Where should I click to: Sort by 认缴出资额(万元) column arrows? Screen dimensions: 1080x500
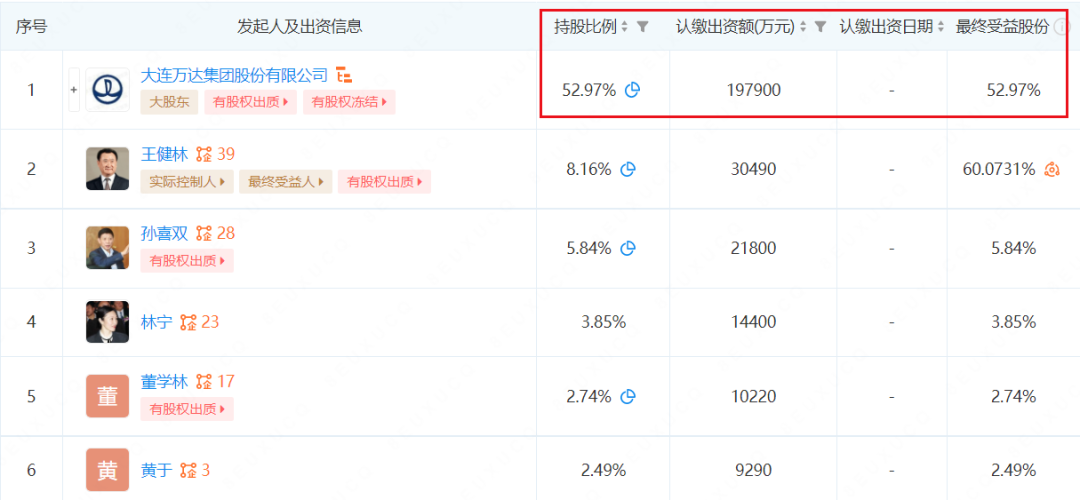pos(802,27)
